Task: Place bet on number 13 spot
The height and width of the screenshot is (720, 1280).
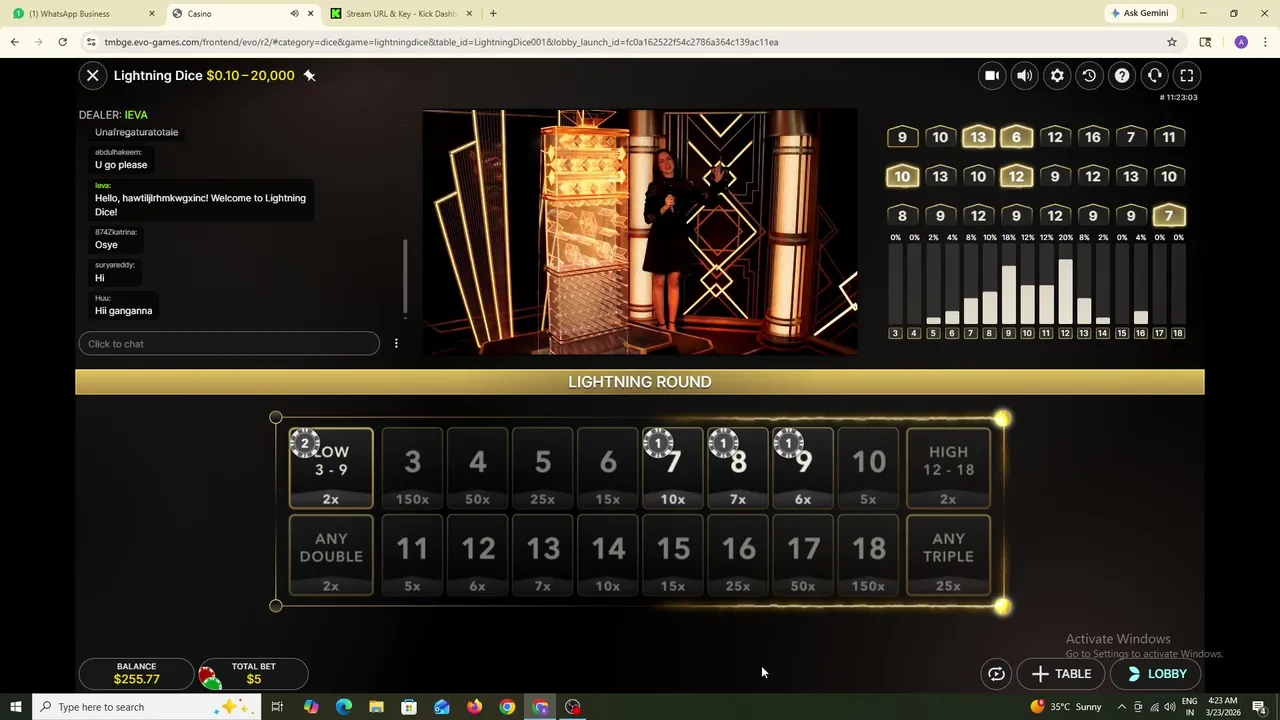Action: (x=543, y=555)
